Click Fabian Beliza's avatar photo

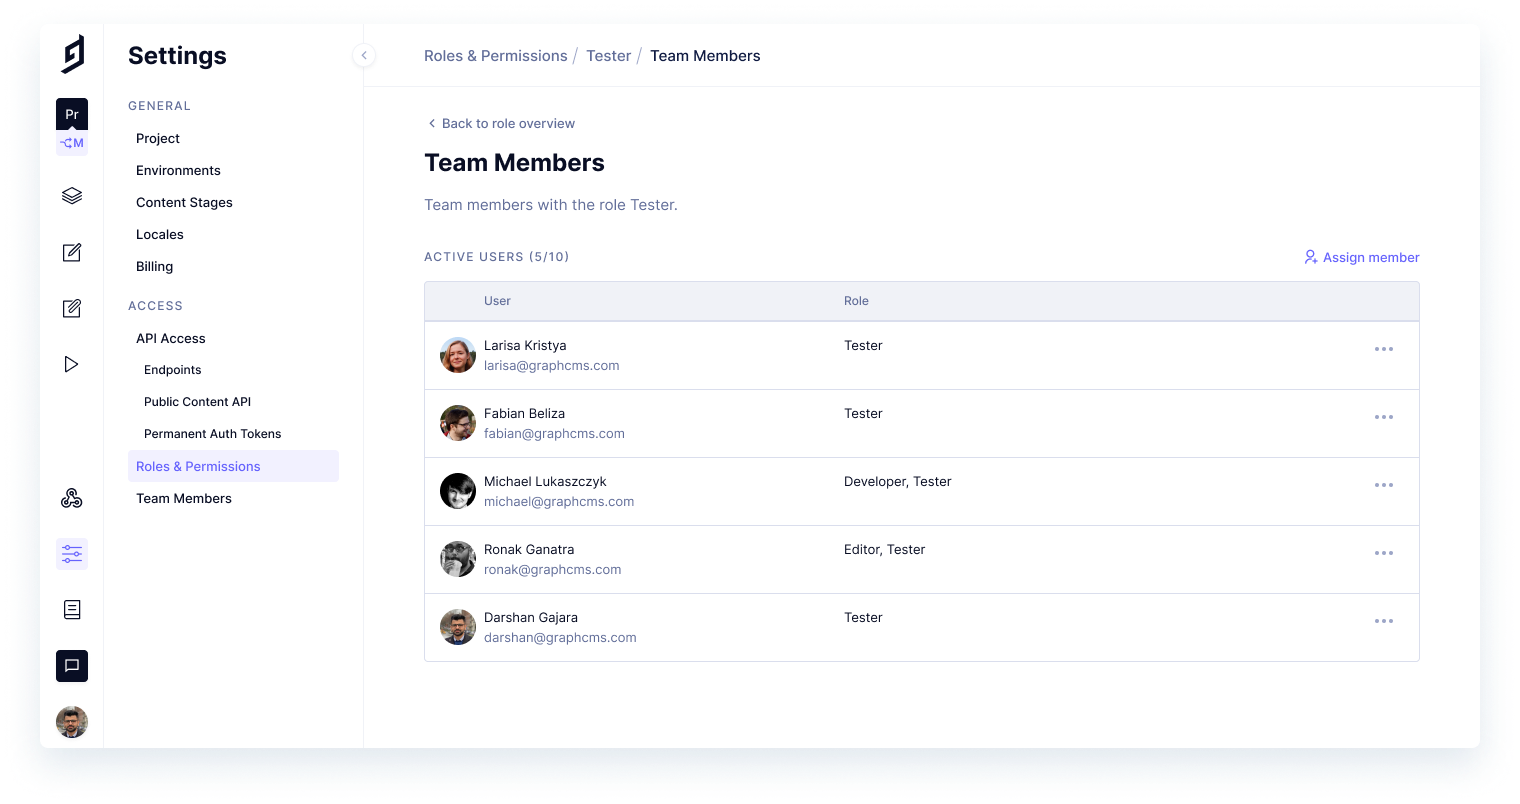(x=458, y=423)
